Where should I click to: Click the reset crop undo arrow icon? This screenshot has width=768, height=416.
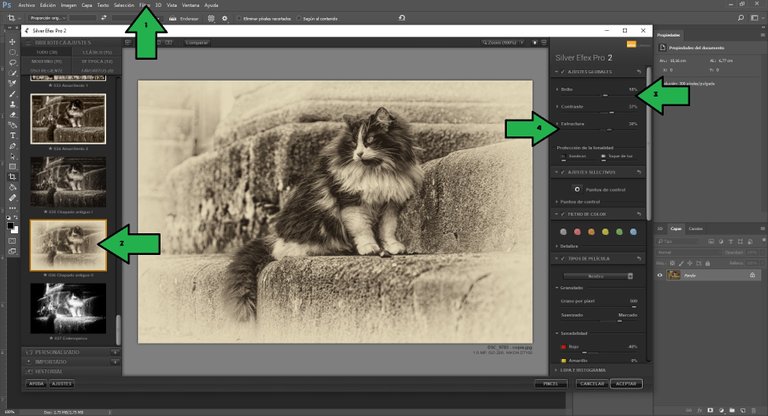coord(402,18)
